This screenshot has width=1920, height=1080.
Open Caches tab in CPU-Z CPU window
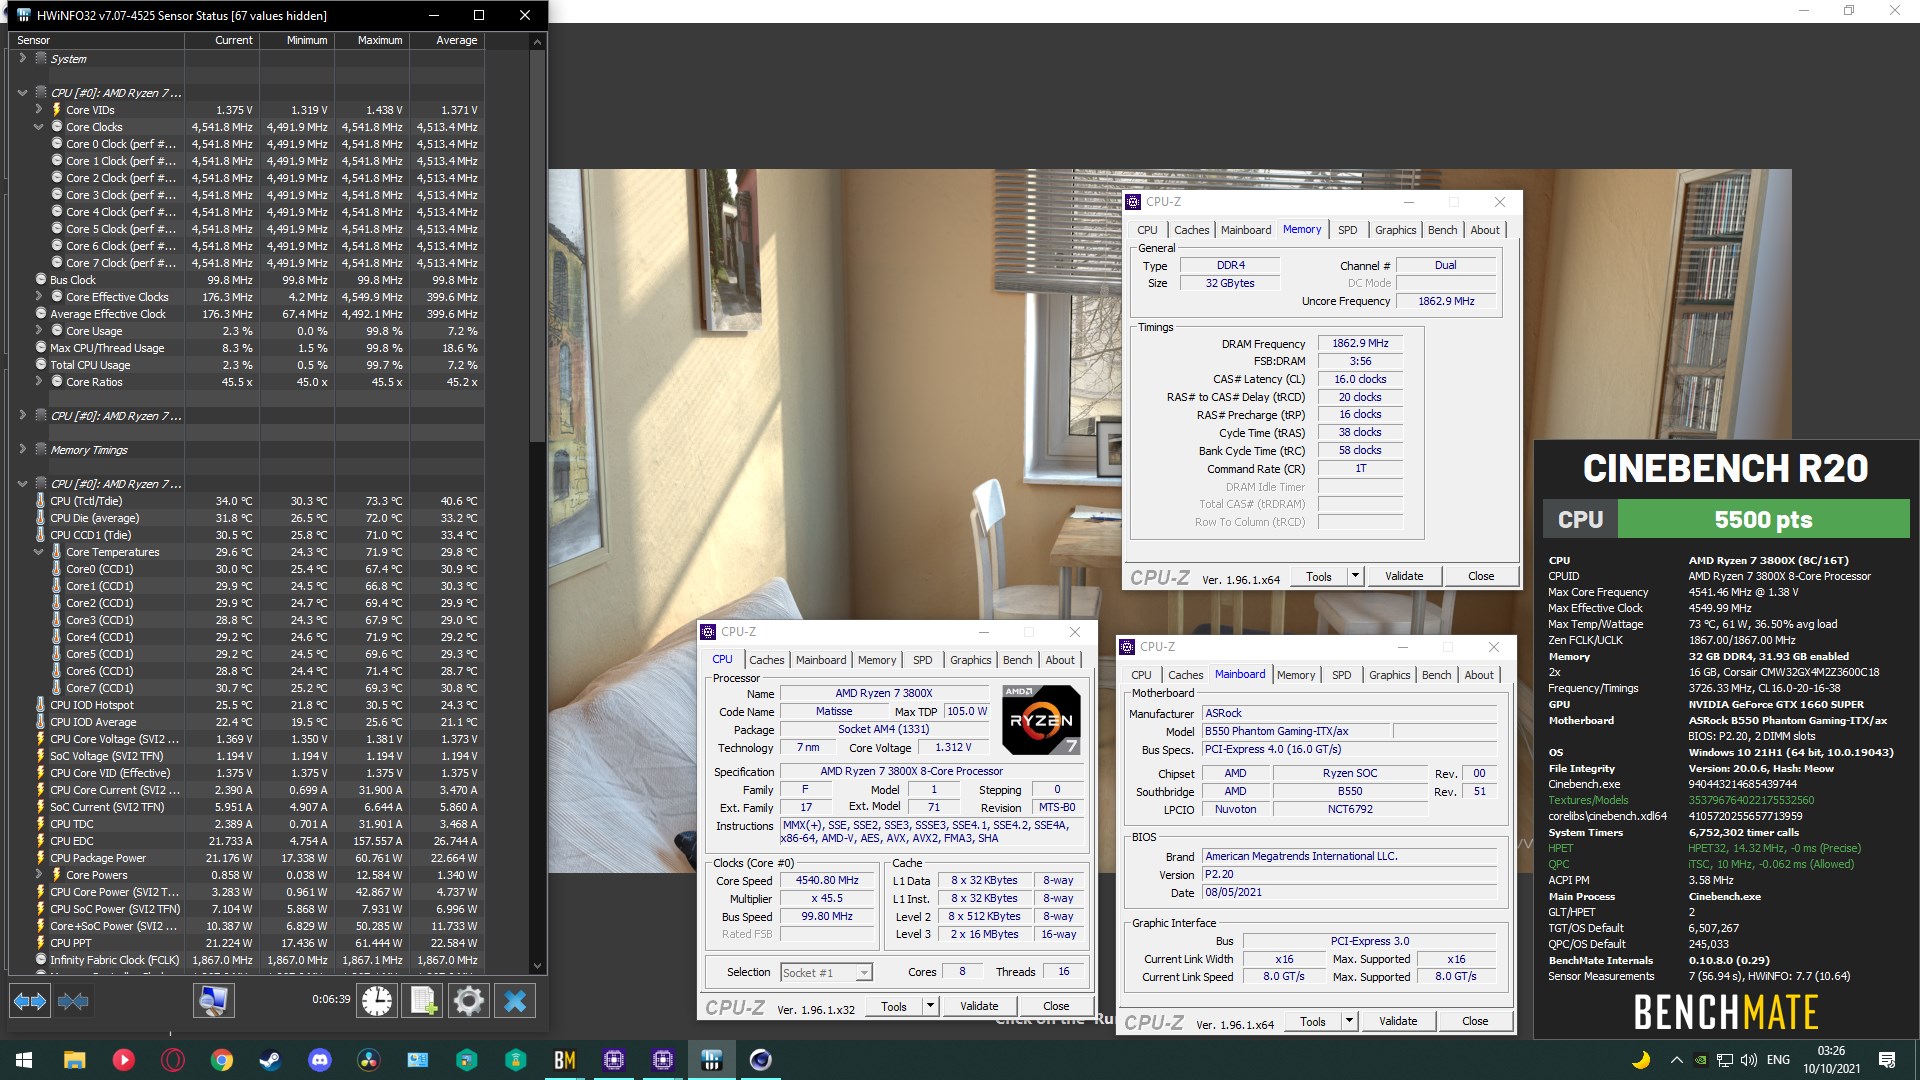(x=767, y=660)
